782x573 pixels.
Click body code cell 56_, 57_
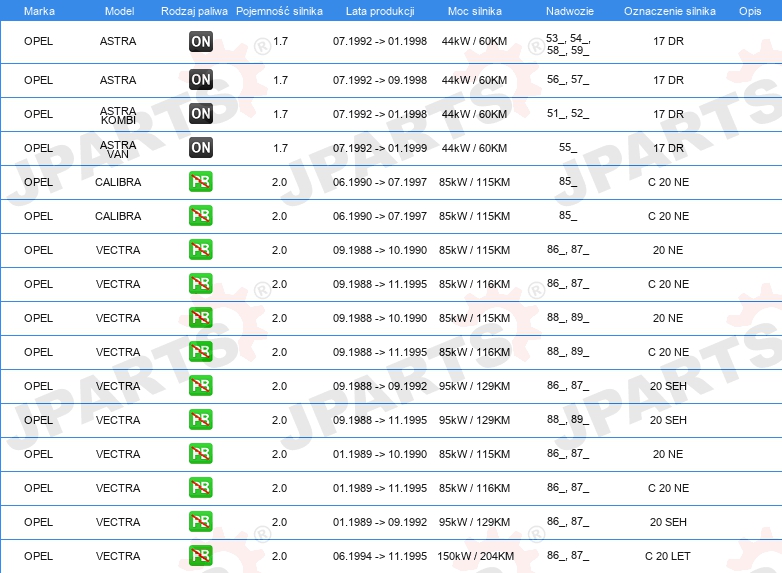[568, 79]
